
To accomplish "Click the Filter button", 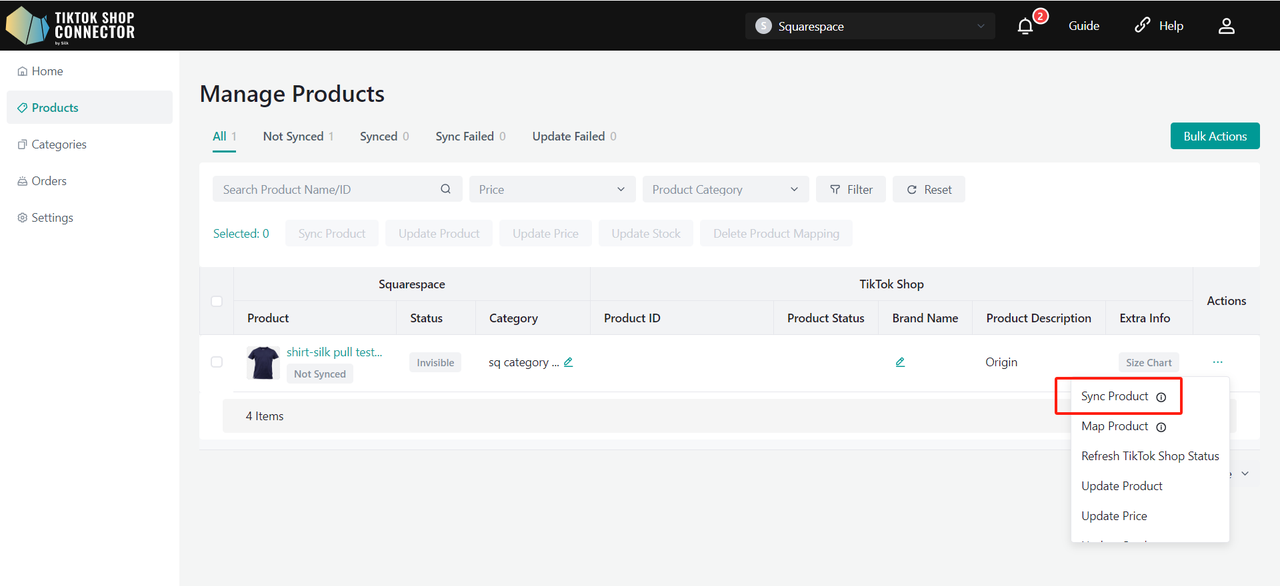I will (x=851, y=189).
